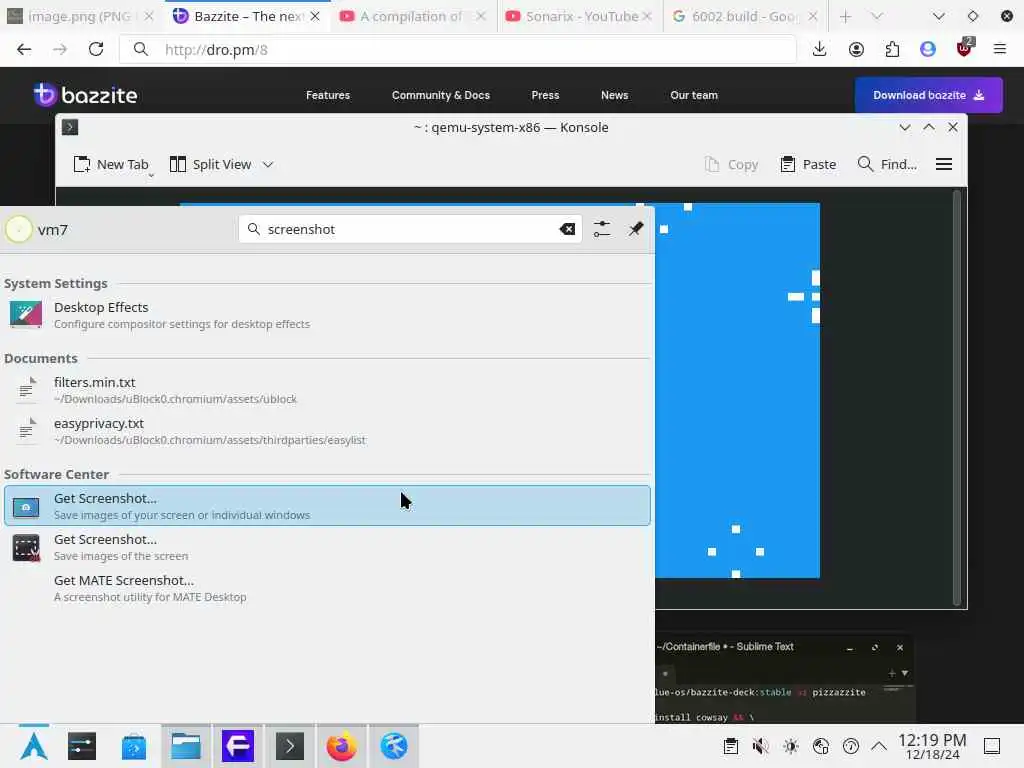The image size is (1024, 768).
Task: Open the Arch application launcher
Action: pos(34,746)
